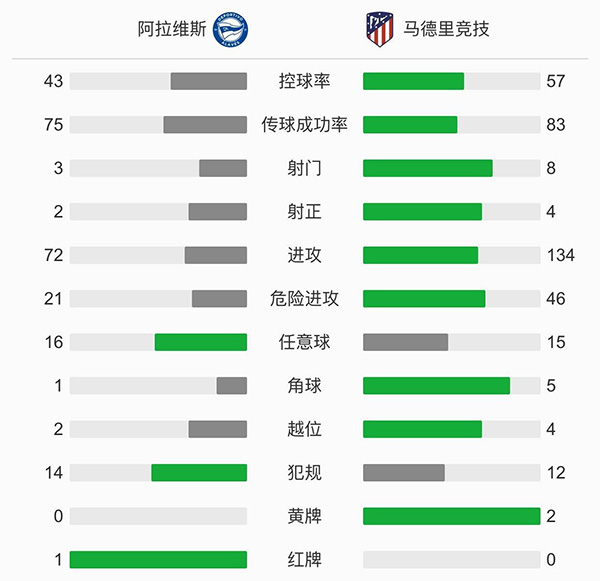
Task: Click the 控球率 stat label
Action: click(x=304, y=81)
